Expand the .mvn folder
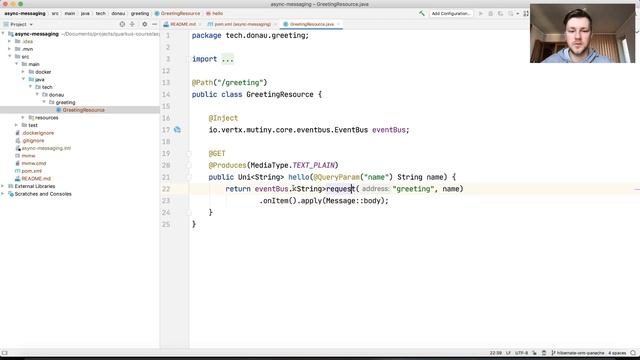640x360 pixels. [10, 49]
